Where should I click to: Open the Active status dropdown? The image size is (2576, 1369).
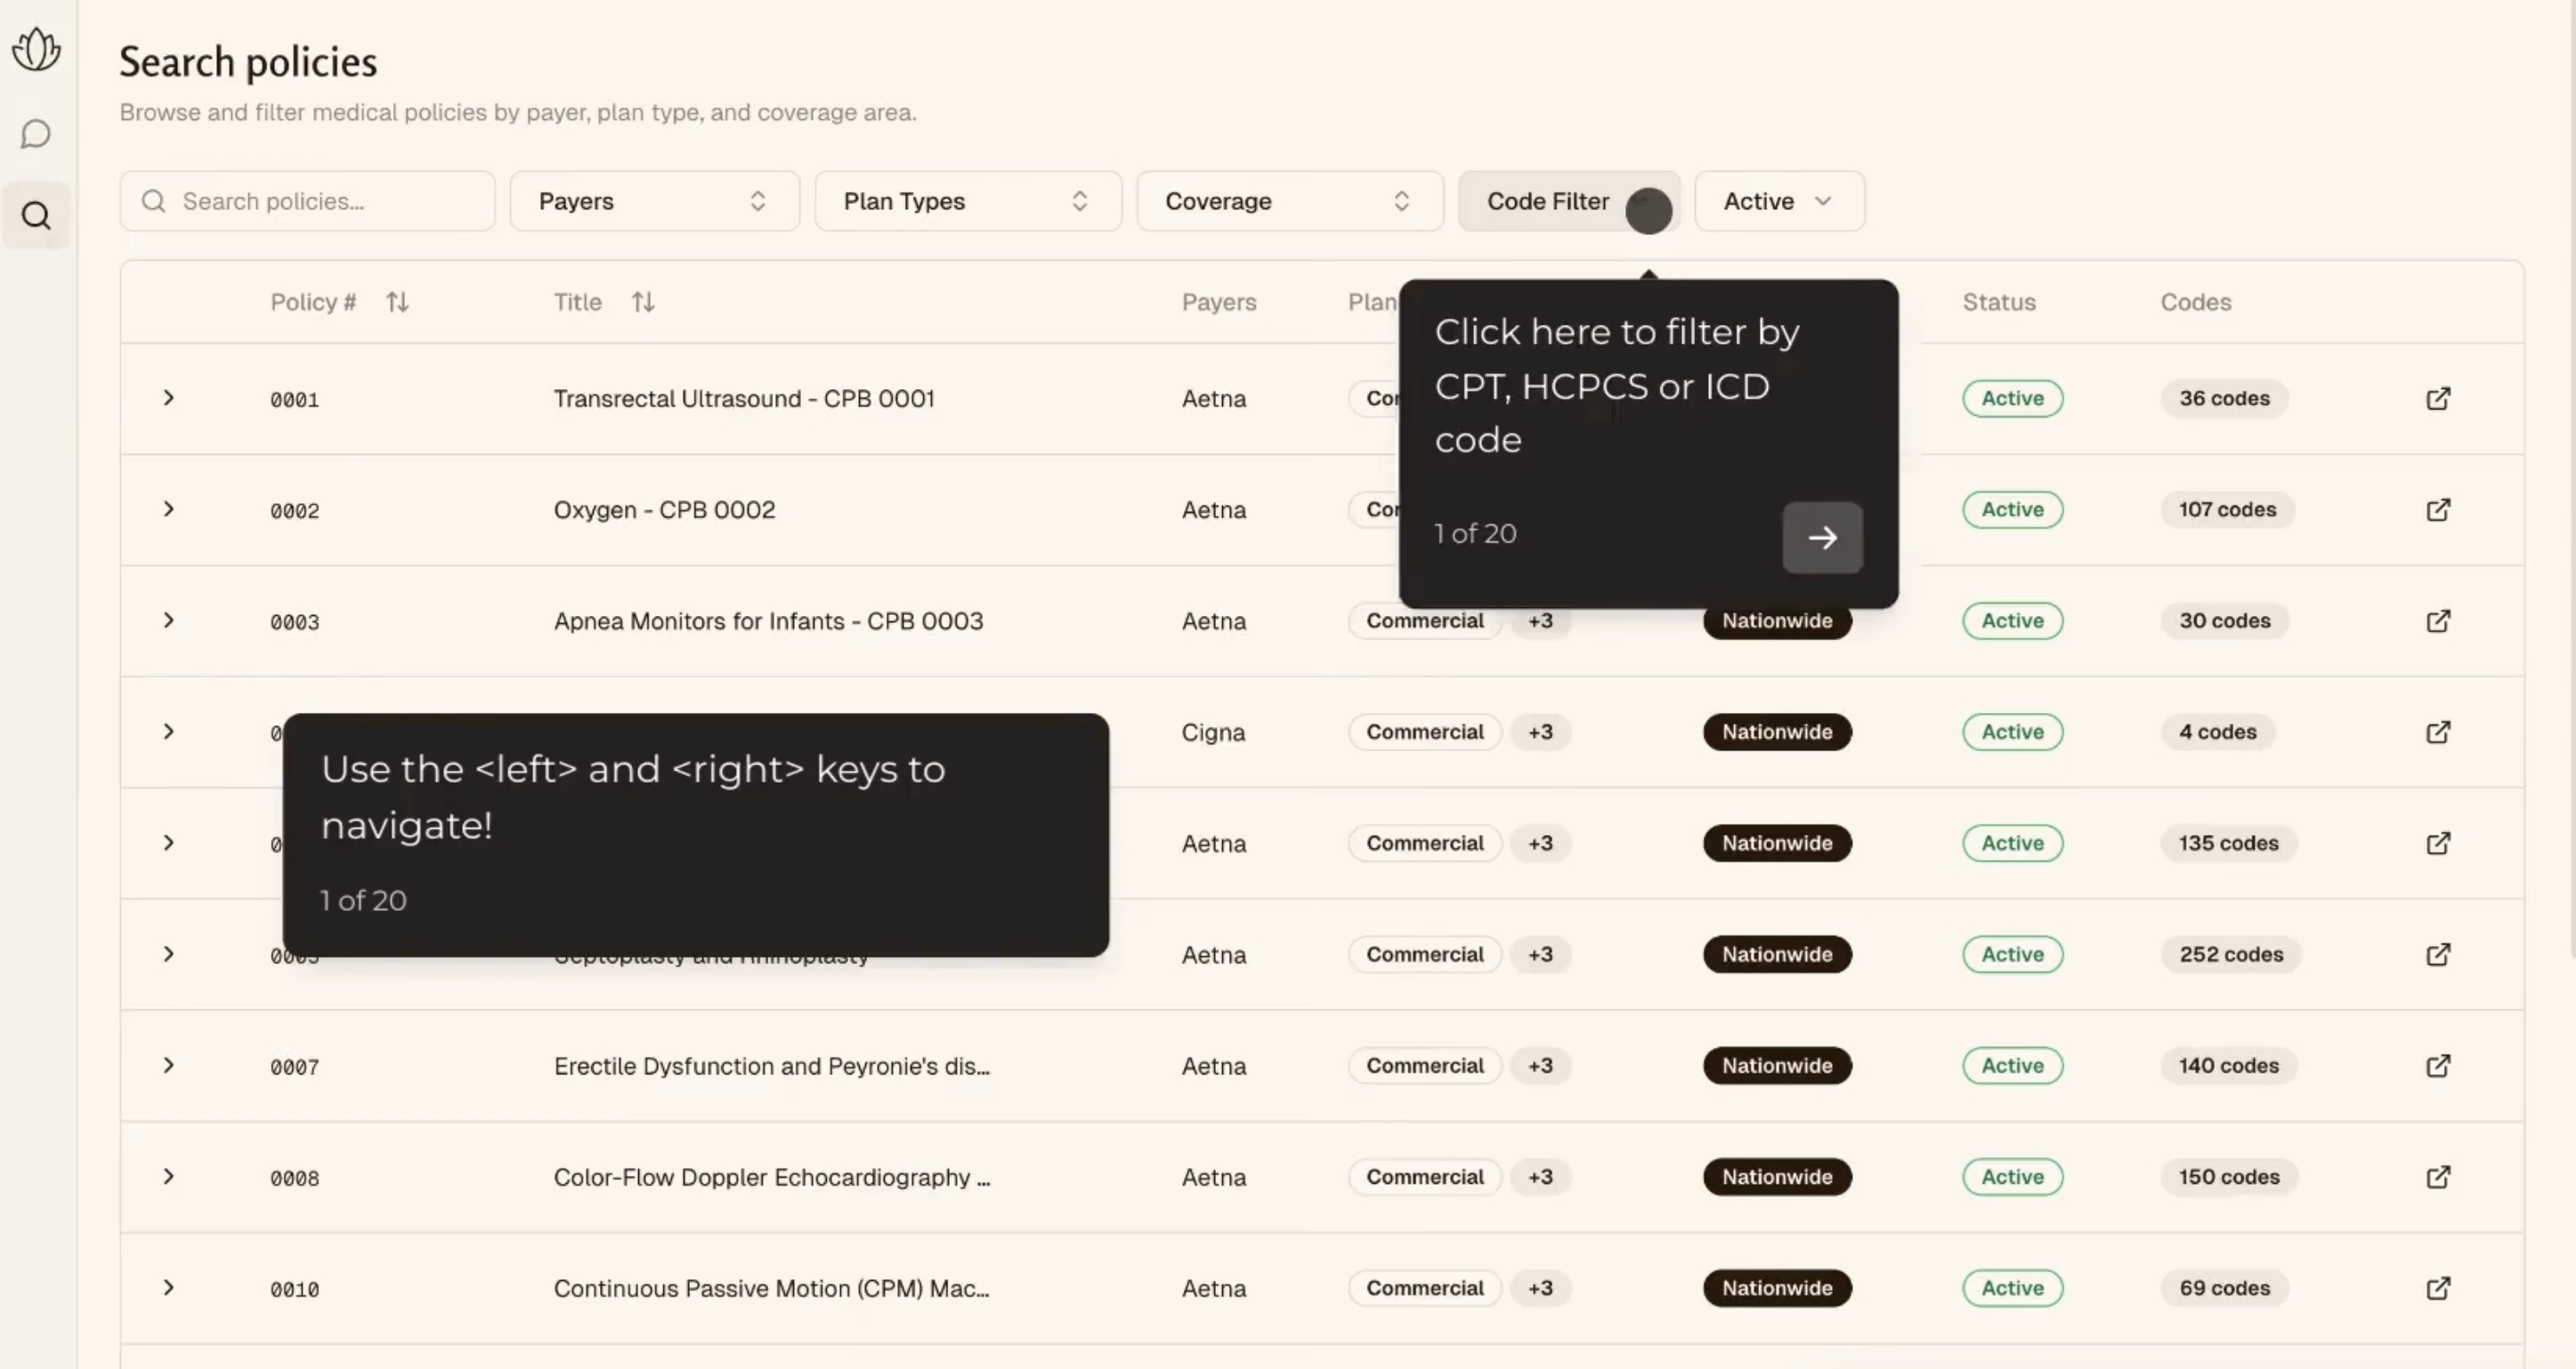pos(1779,201)
